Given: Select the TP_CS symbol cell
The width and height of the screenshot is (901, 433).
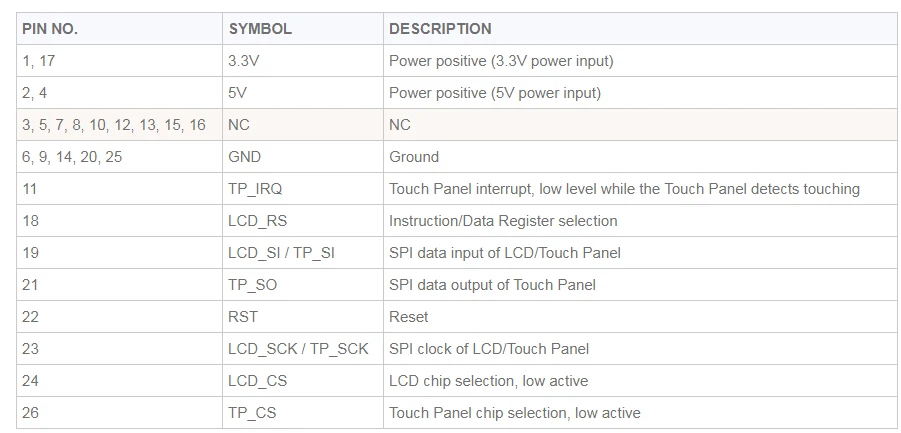Looking at the screenshot, I should click(303, 413).
